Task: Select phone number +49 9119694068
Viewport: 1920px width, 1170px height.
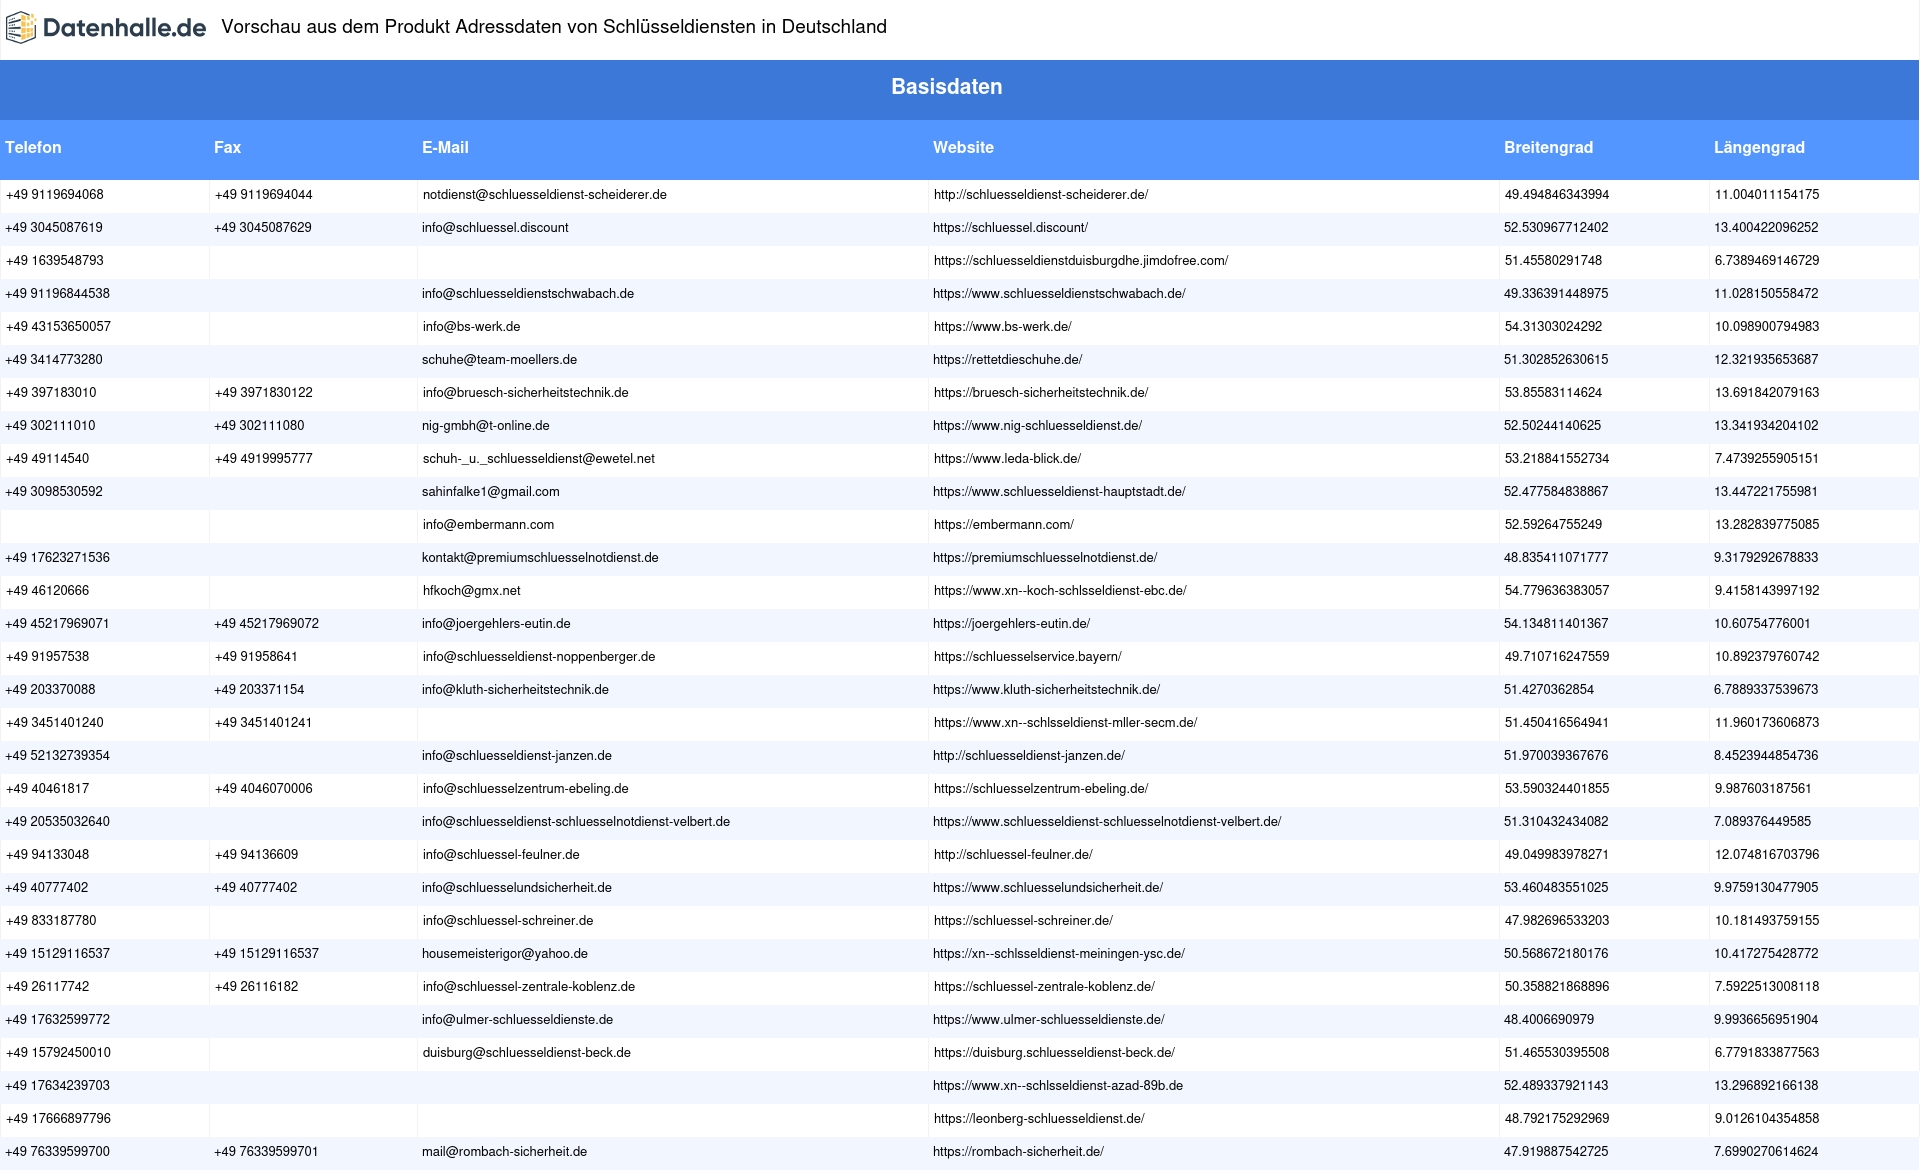Action: pyautogui.click(x=55, y=195)
